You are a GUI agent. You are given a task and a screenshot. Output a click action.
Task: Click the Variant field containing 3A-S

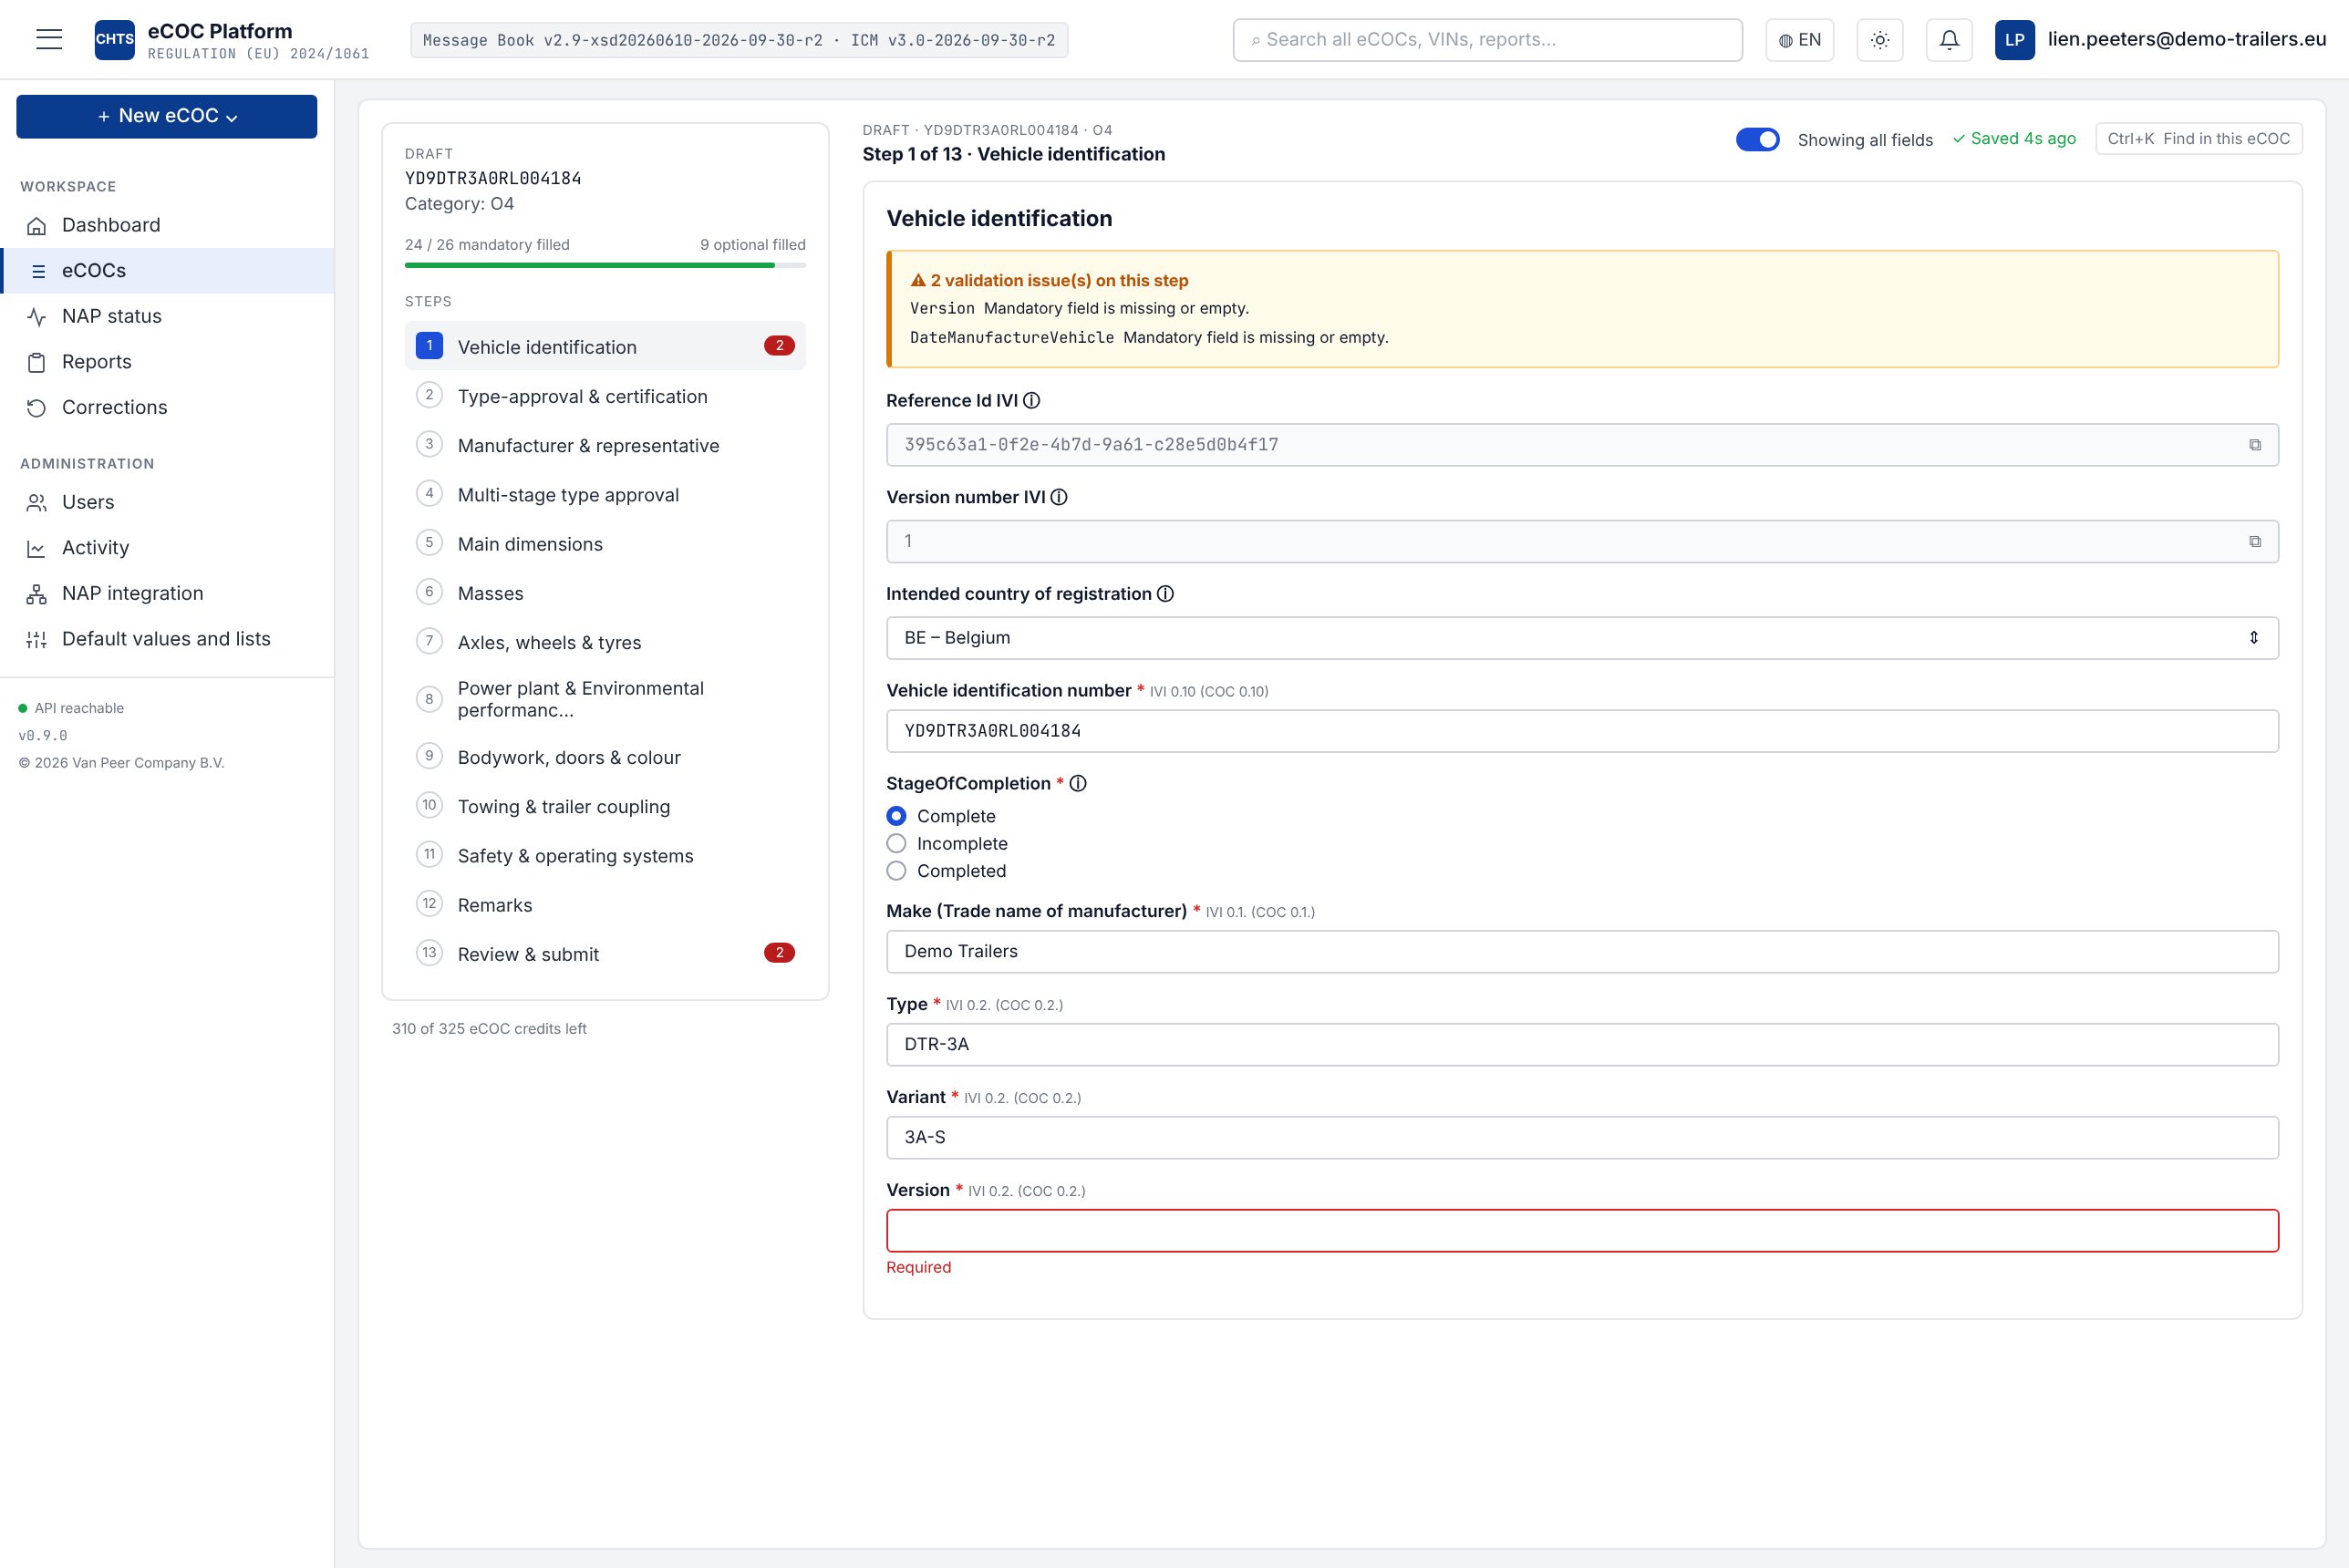pyautogui.click(x=1582, y=1138)
